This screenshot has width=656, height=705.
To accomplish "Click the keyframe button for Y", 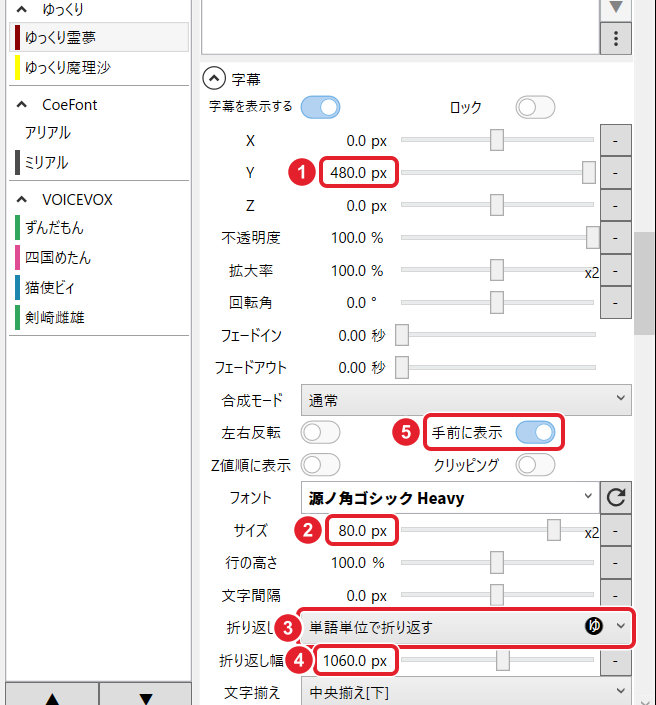I will coord(616,173).
